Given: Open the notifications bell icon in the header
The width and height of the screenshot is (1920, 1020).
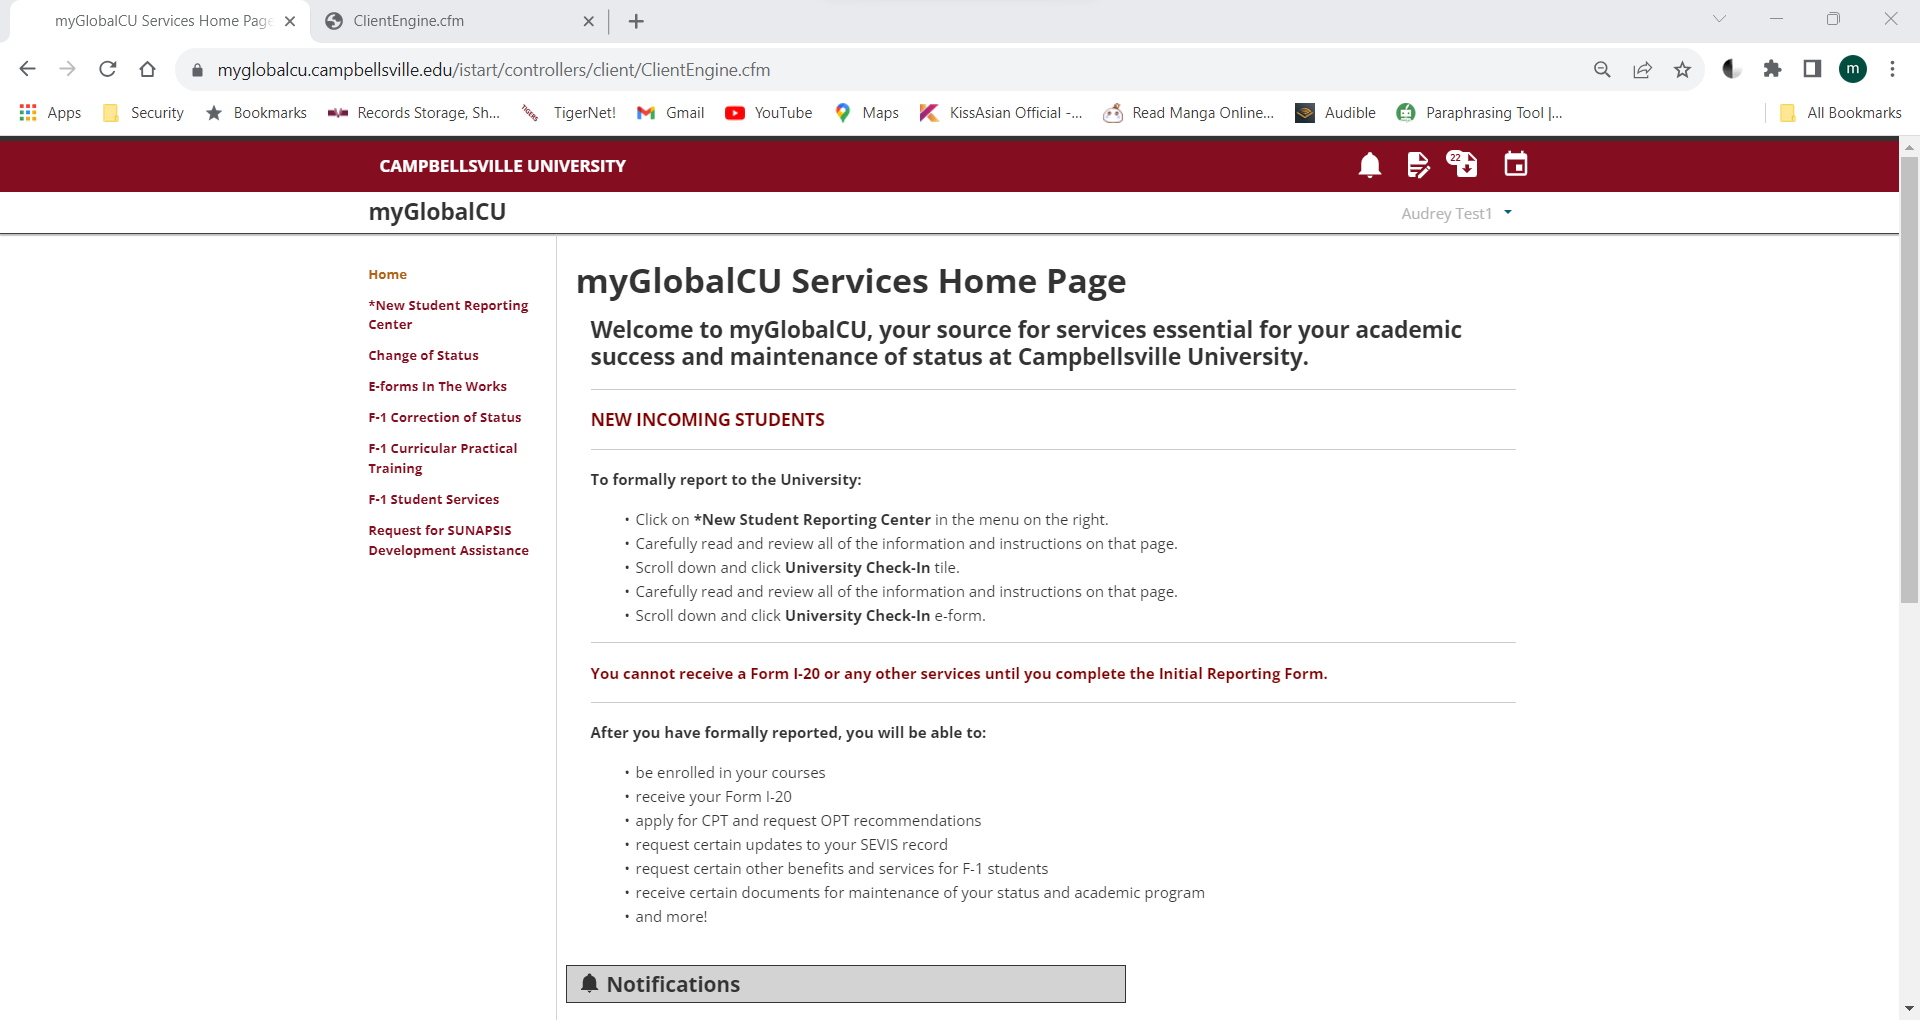Looking at the screenshot, I should [x=1368, y=165].
